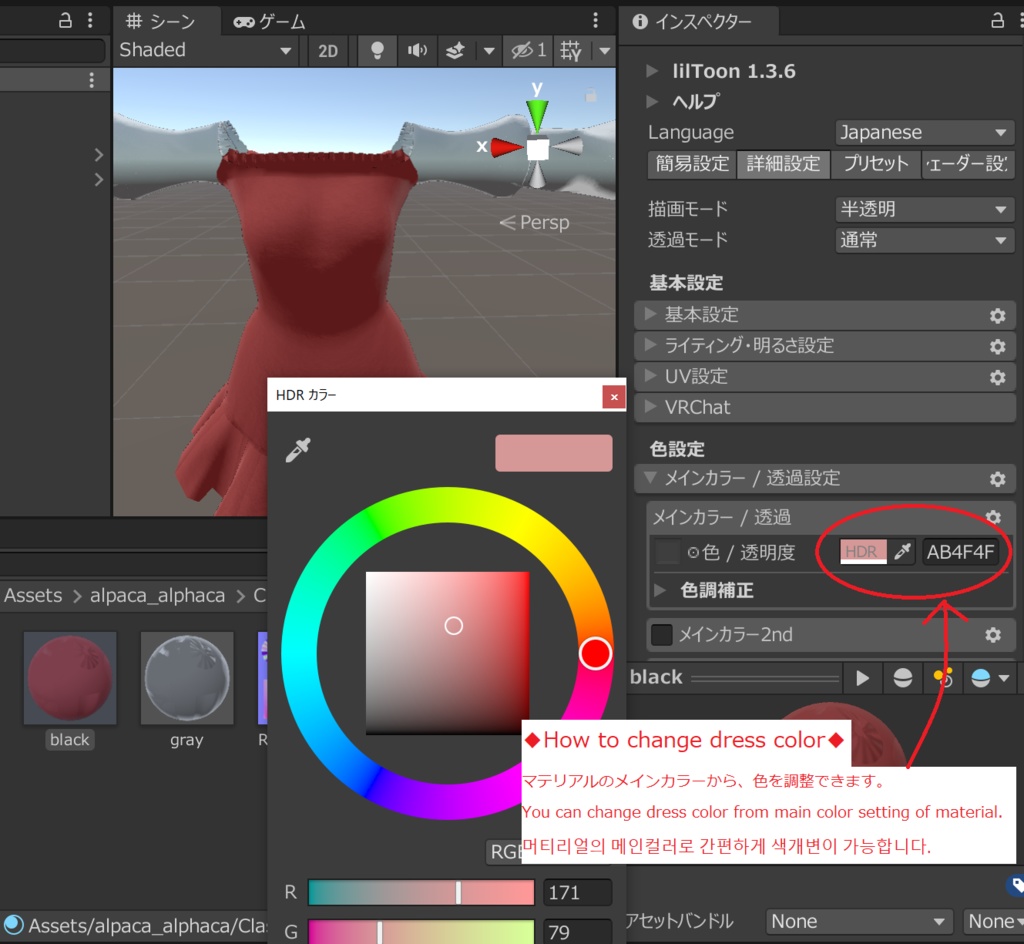The height and width of the screenshot is (944, 1024).
Task: Select 簡易設定 mode button
Action: [x=692, y=163]
